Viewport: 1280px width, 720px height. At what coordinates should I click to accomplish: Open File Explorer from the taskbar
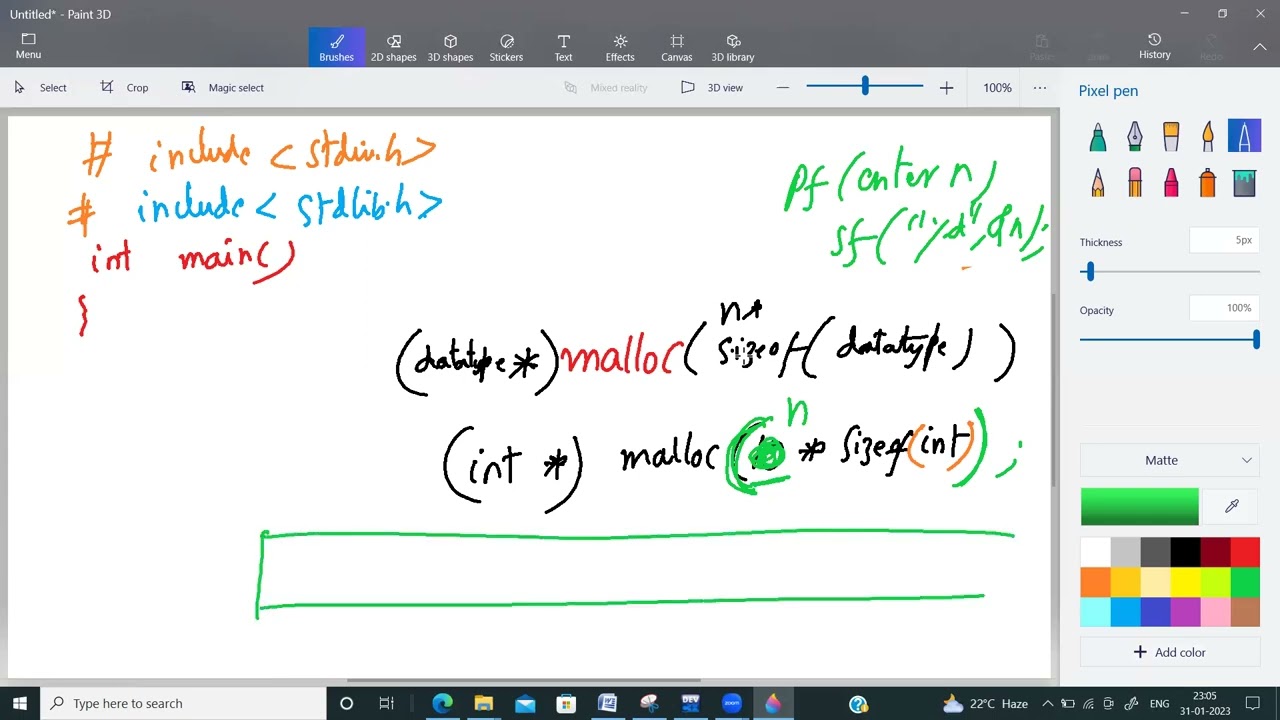tap(484, 703)
